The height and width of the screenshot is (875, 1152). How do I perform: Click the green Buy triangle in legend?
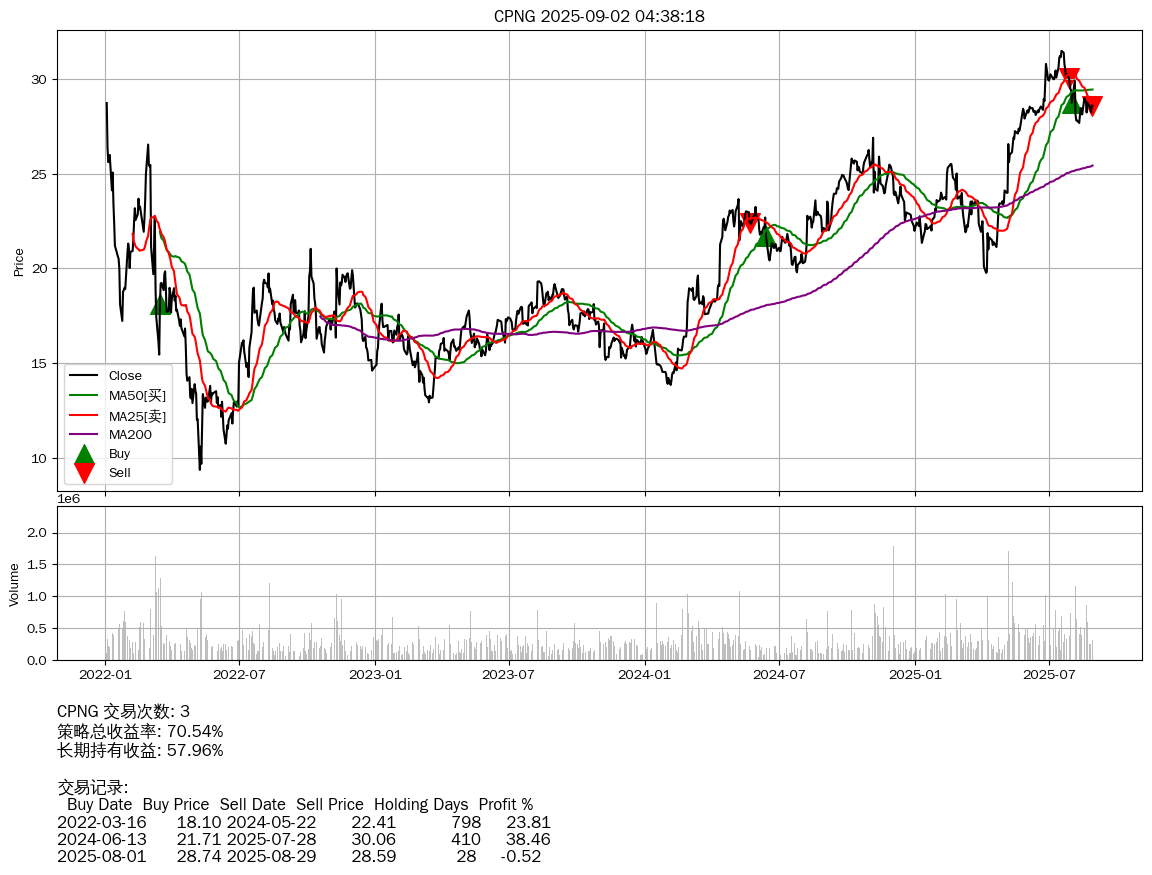tap(85, 455)
